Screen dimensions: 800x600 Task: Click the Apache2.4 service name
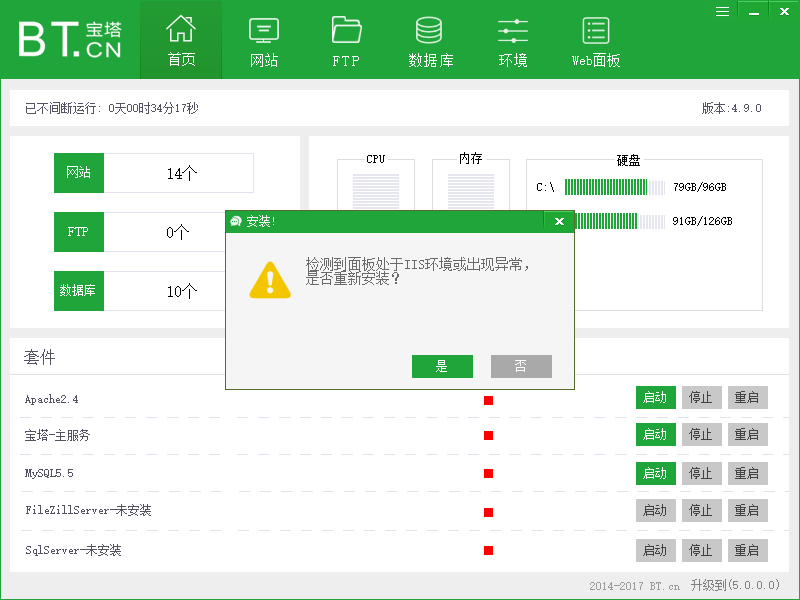point(52,399)
